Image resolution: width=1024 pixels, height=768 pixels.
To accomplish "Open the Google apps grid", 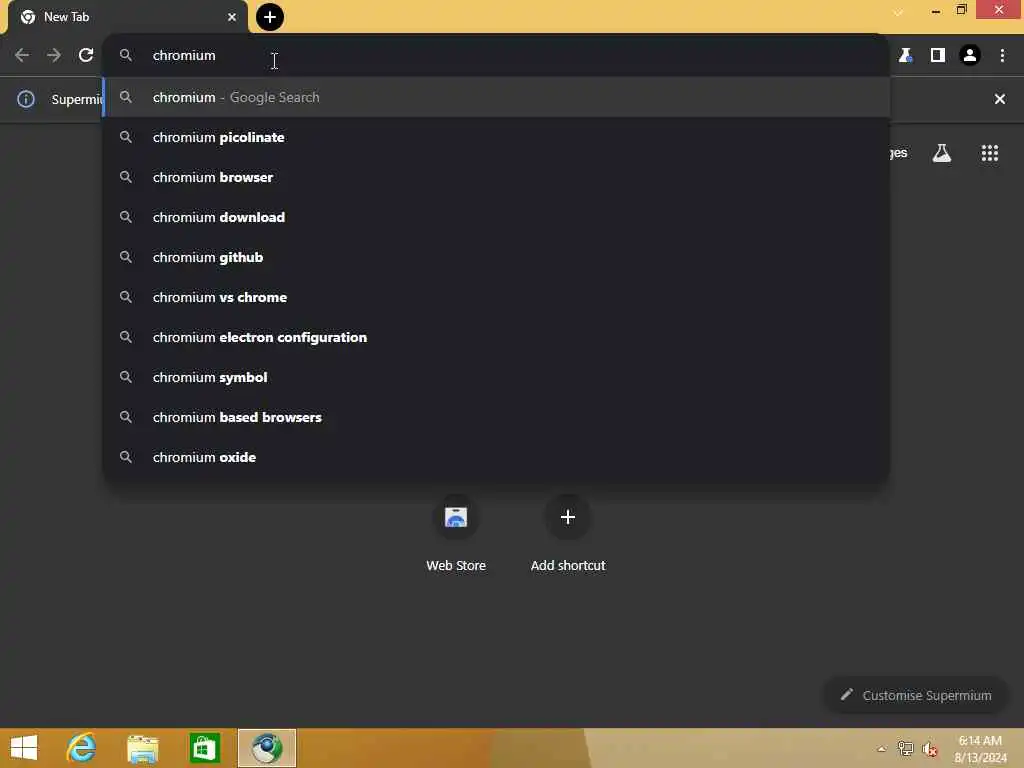I will coord(990,153).
